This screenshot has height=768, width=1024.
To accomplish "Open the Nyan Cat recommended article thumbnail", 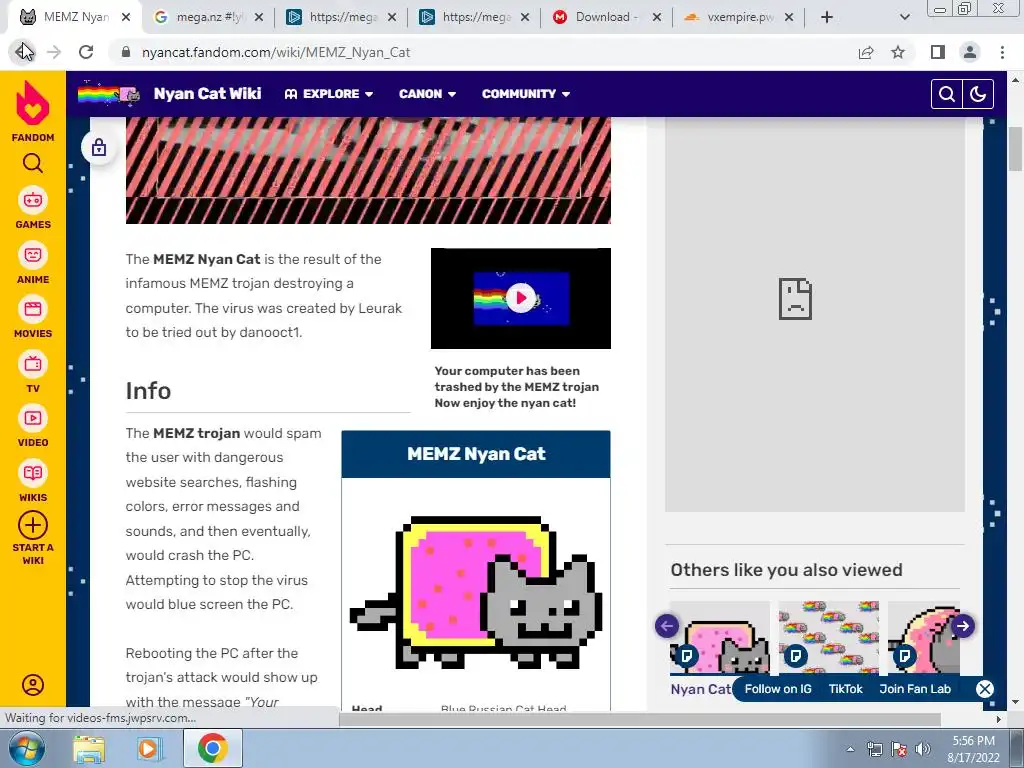I will pyautogui.click(x=720, y=638).
